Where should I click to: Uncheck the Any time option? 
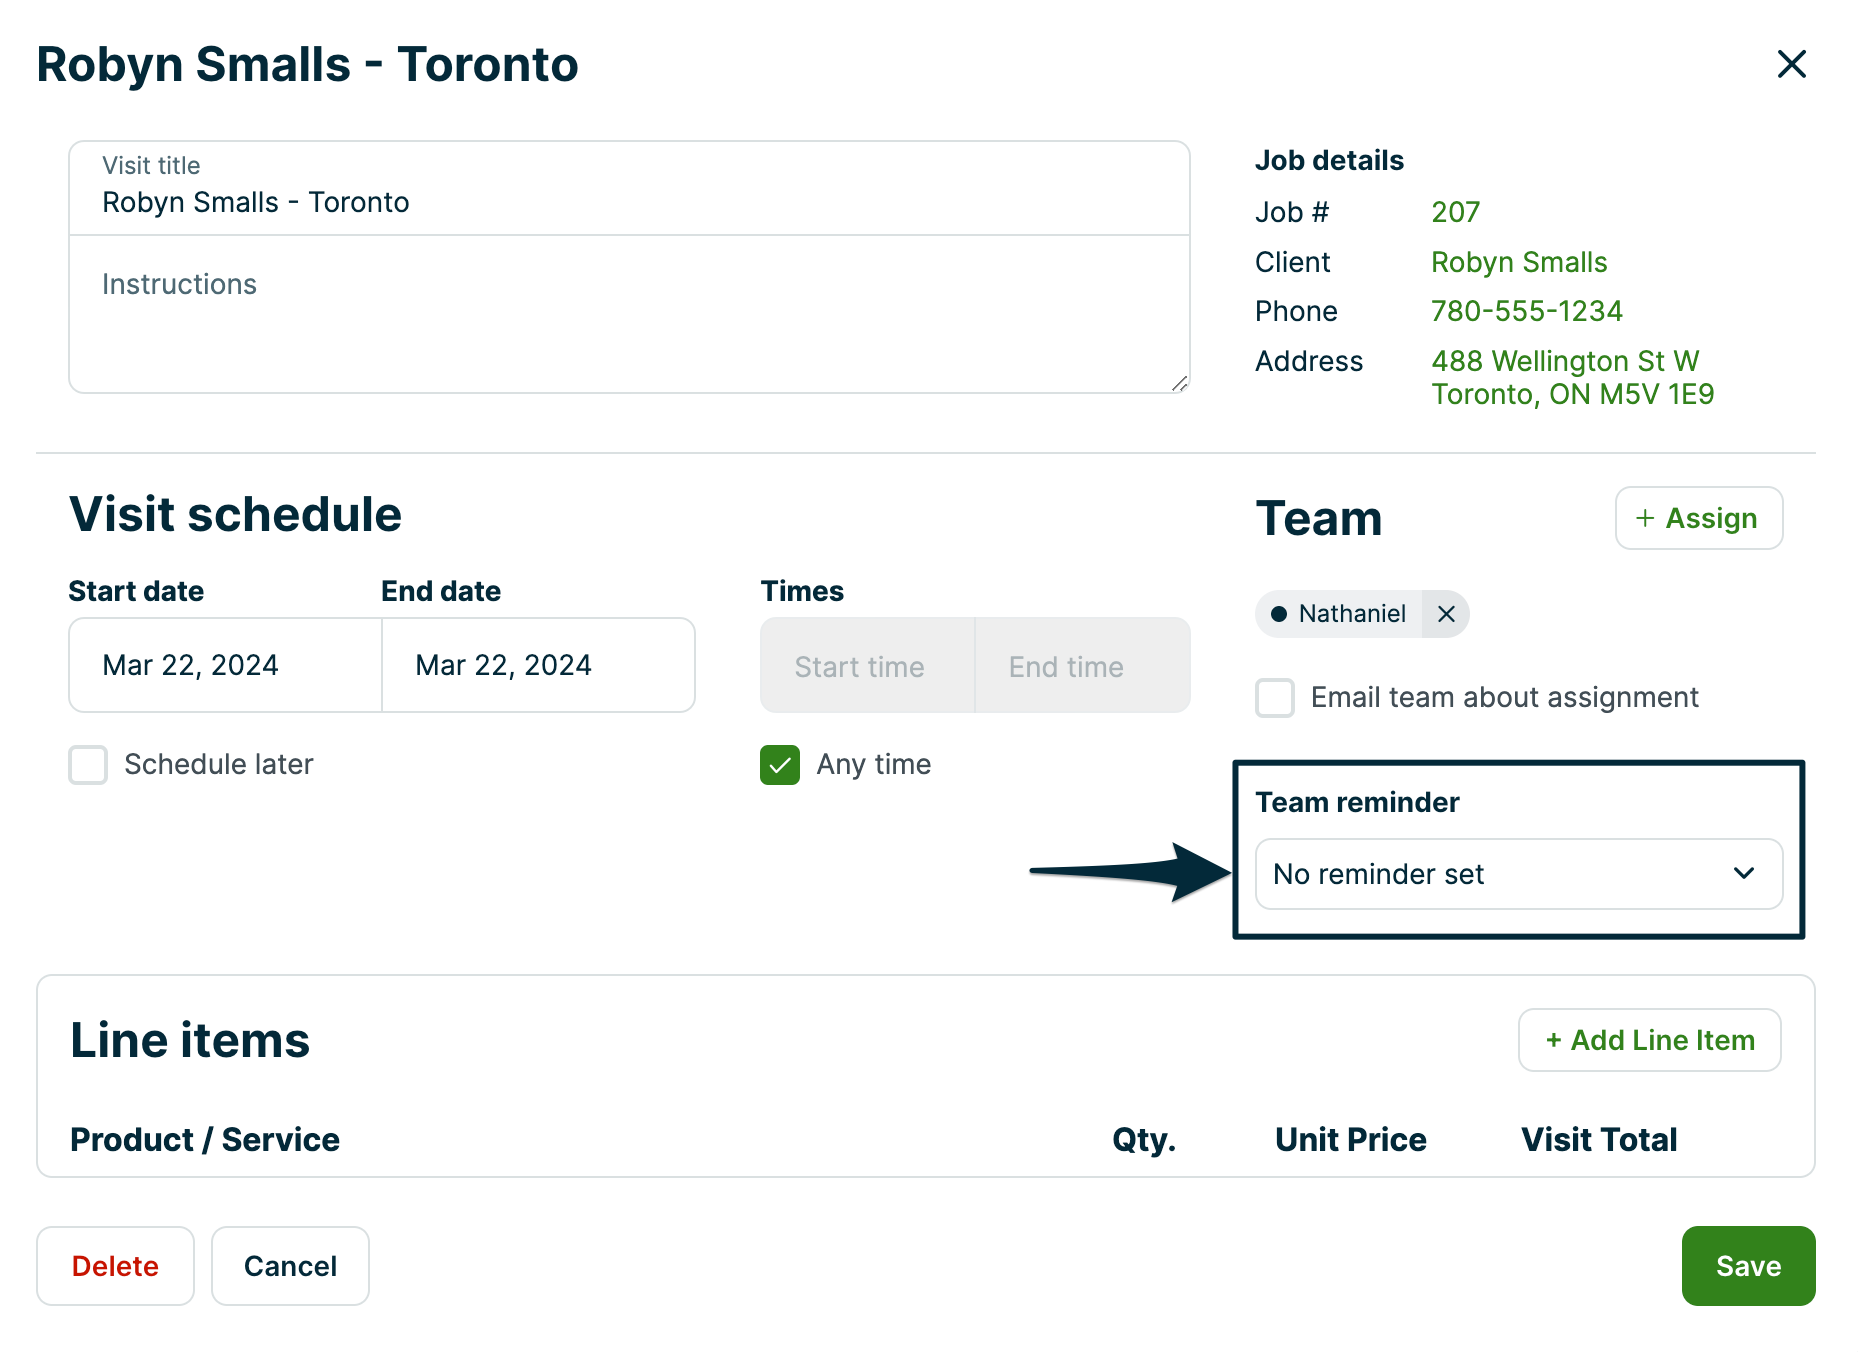(780, 765)
